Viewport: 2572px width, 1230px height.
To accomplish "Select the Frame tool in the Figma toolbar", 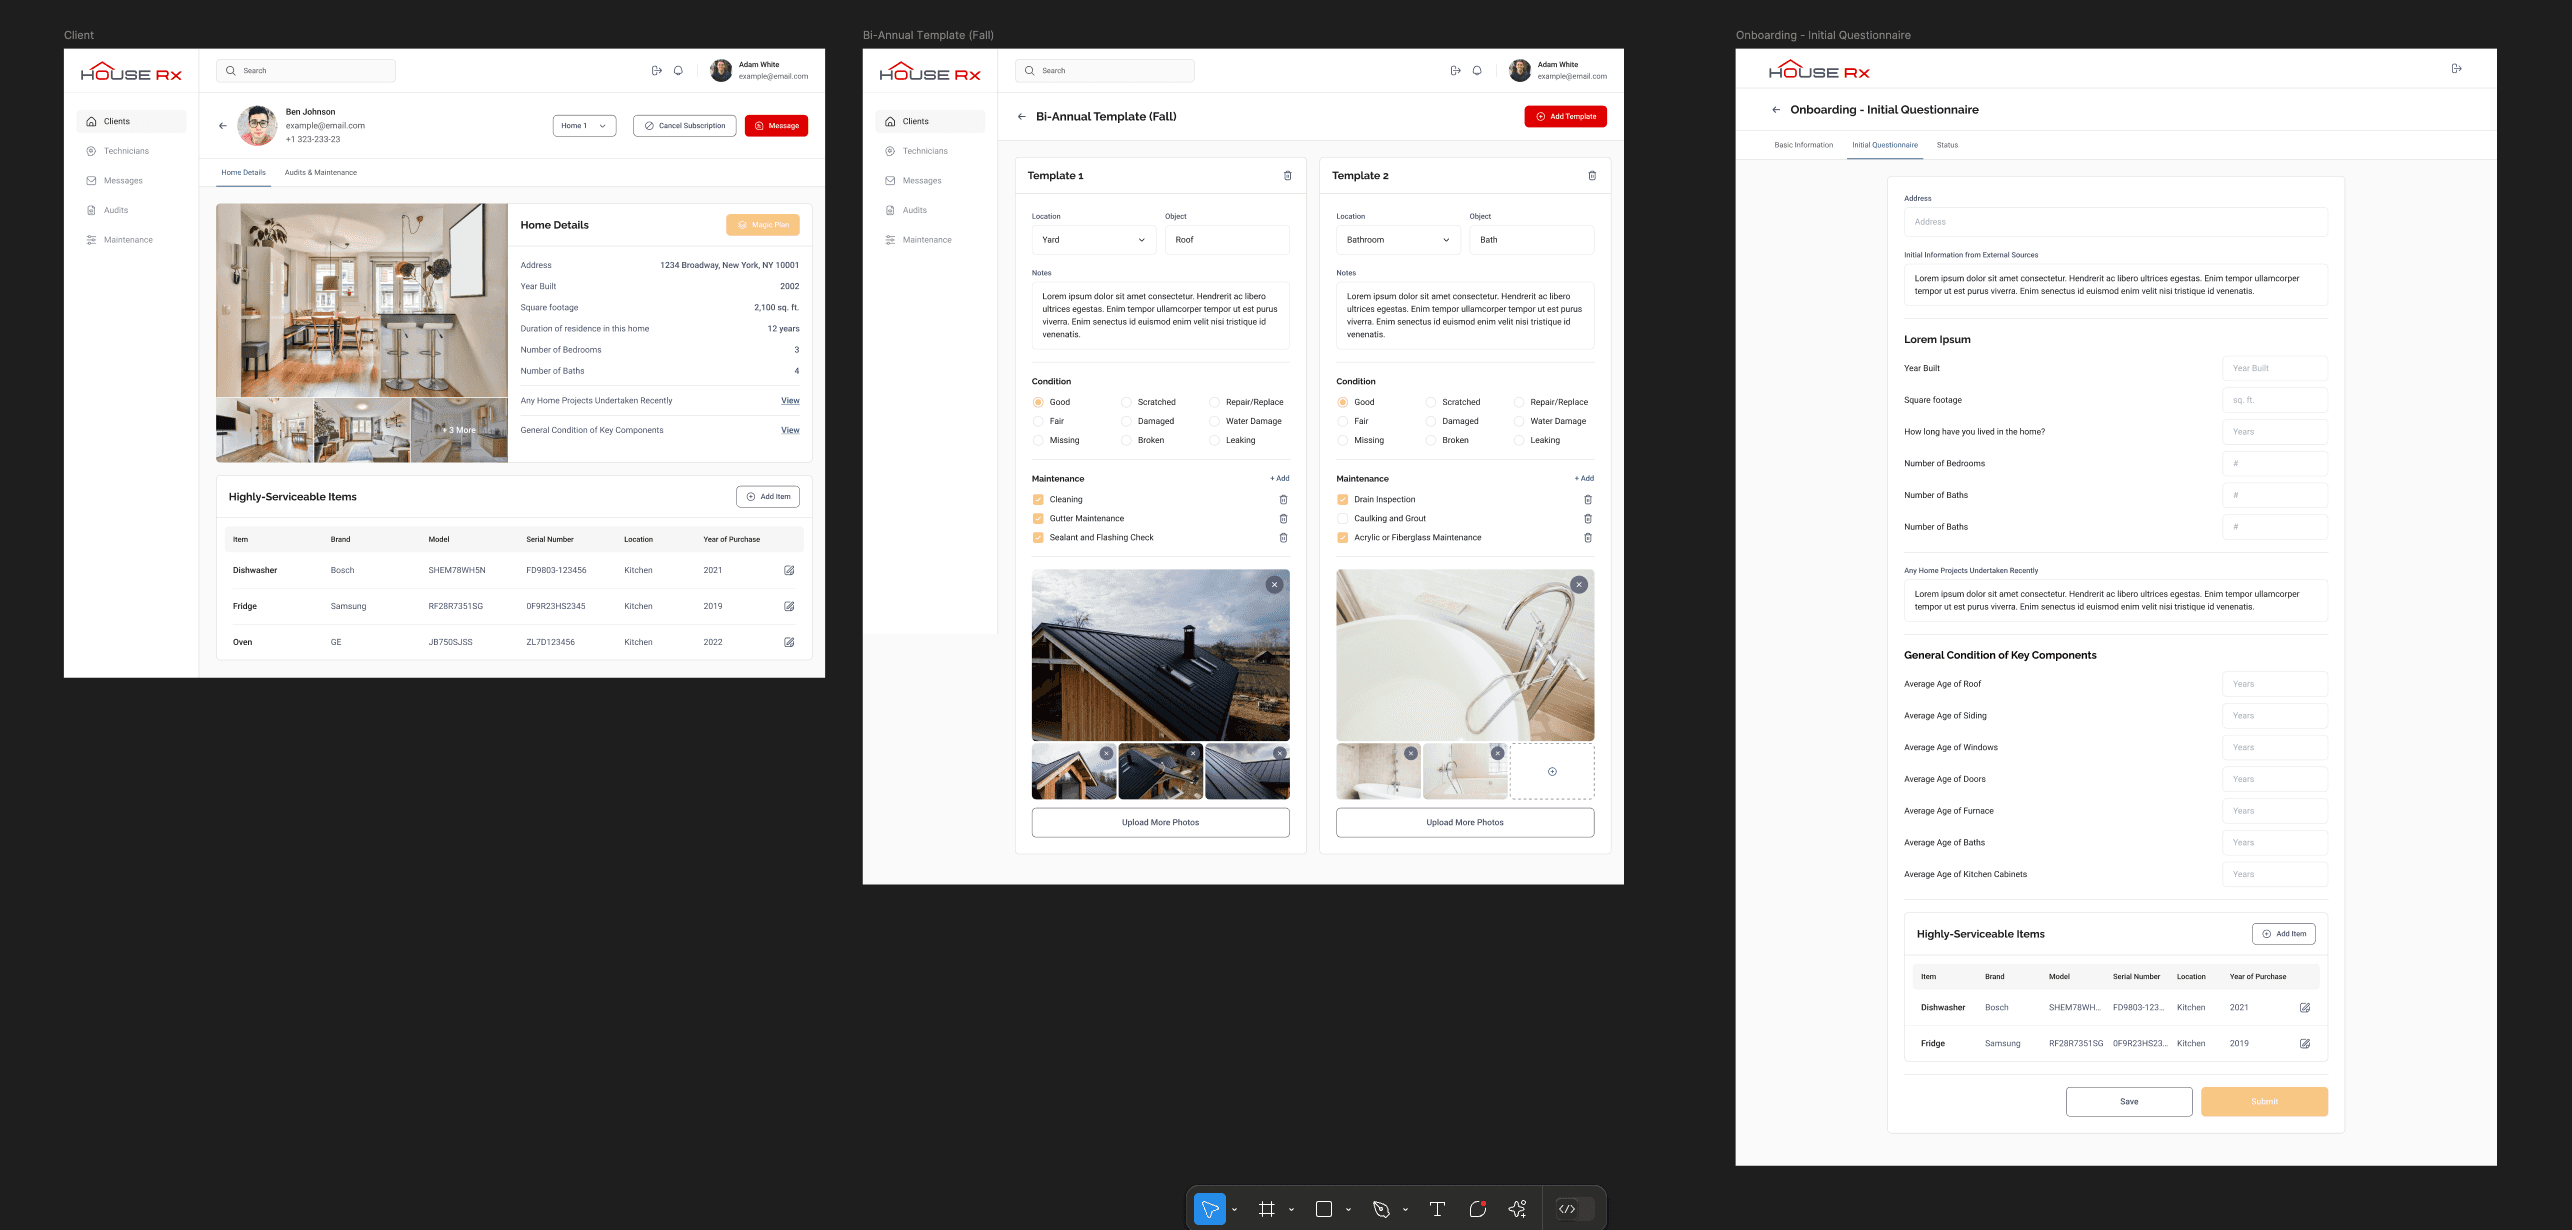I will pyautogui.click(x=1267, y=1209).
